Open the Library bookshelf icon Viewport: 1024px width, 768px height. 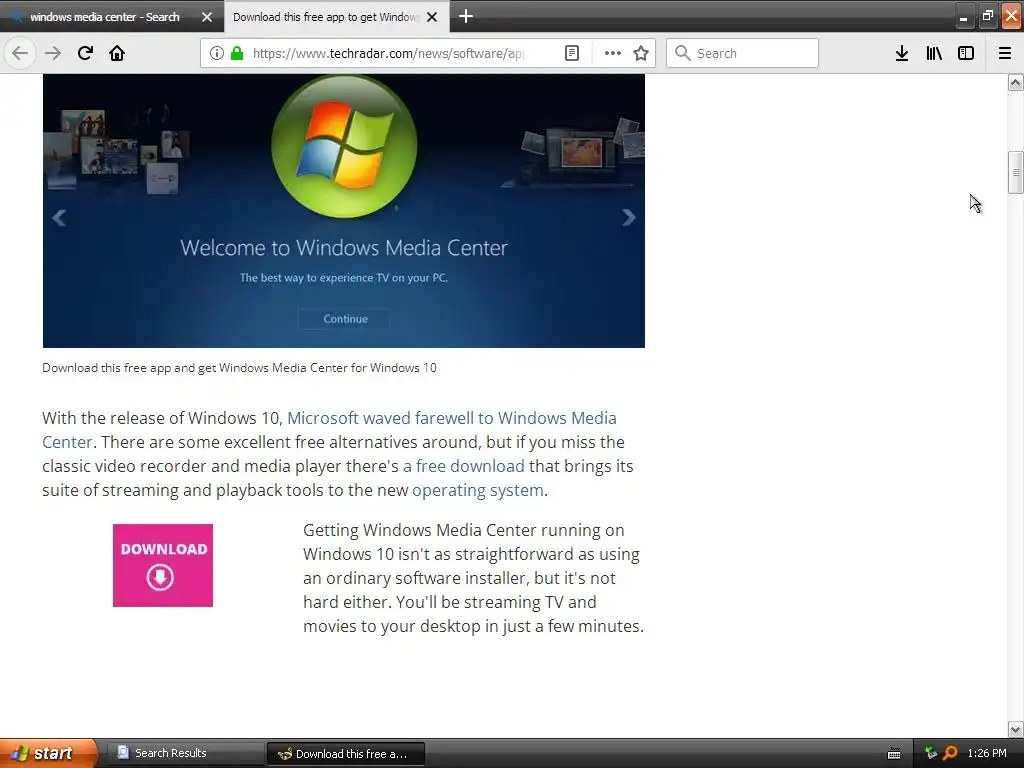934,53
